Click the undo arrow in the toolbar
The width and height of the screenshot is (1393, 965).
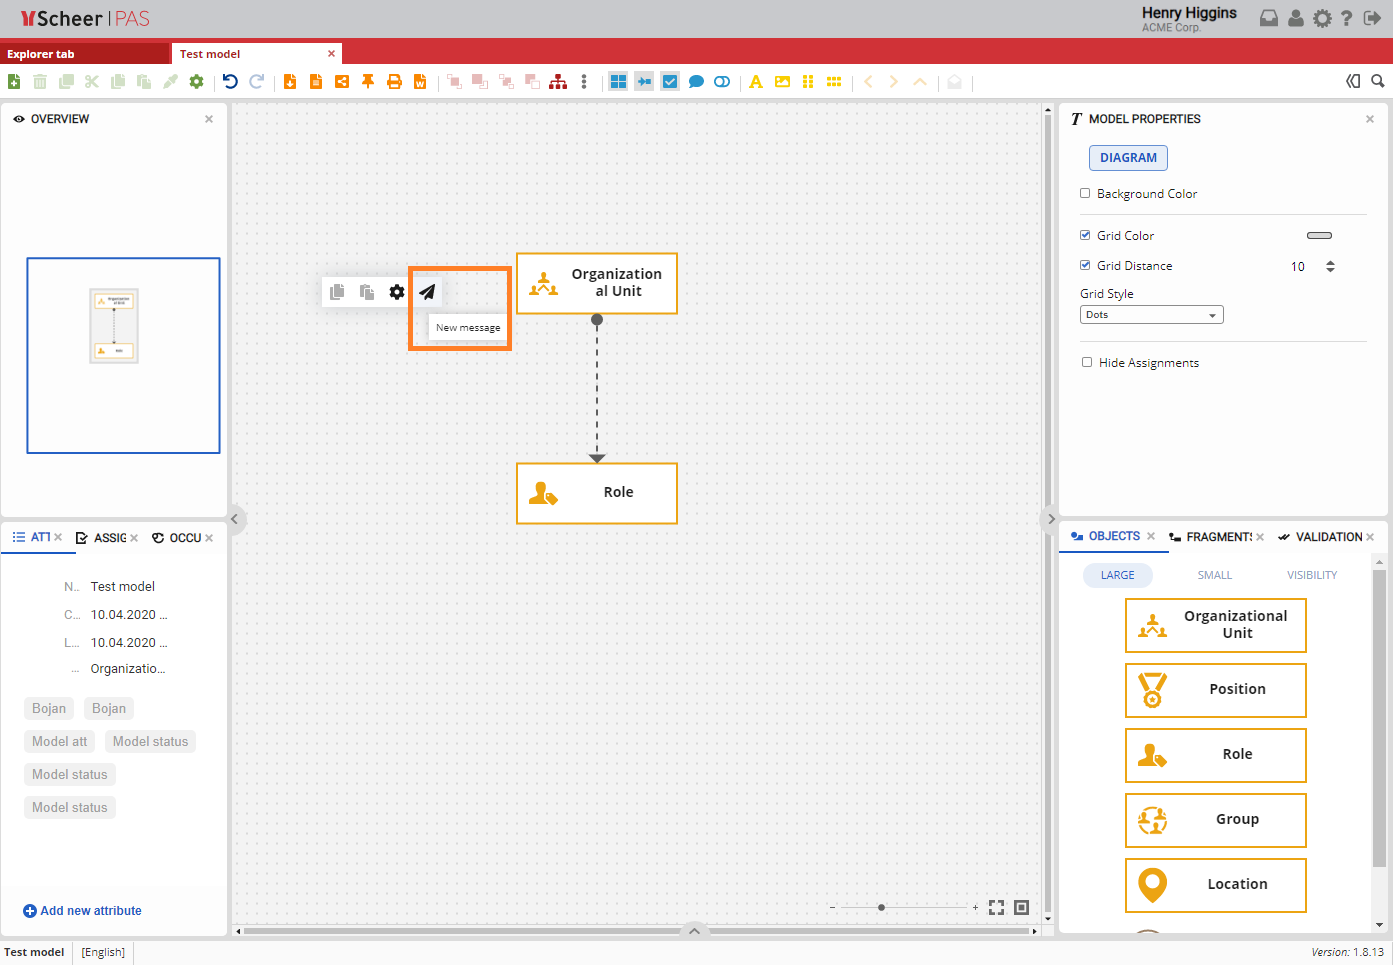coord(230,82)
